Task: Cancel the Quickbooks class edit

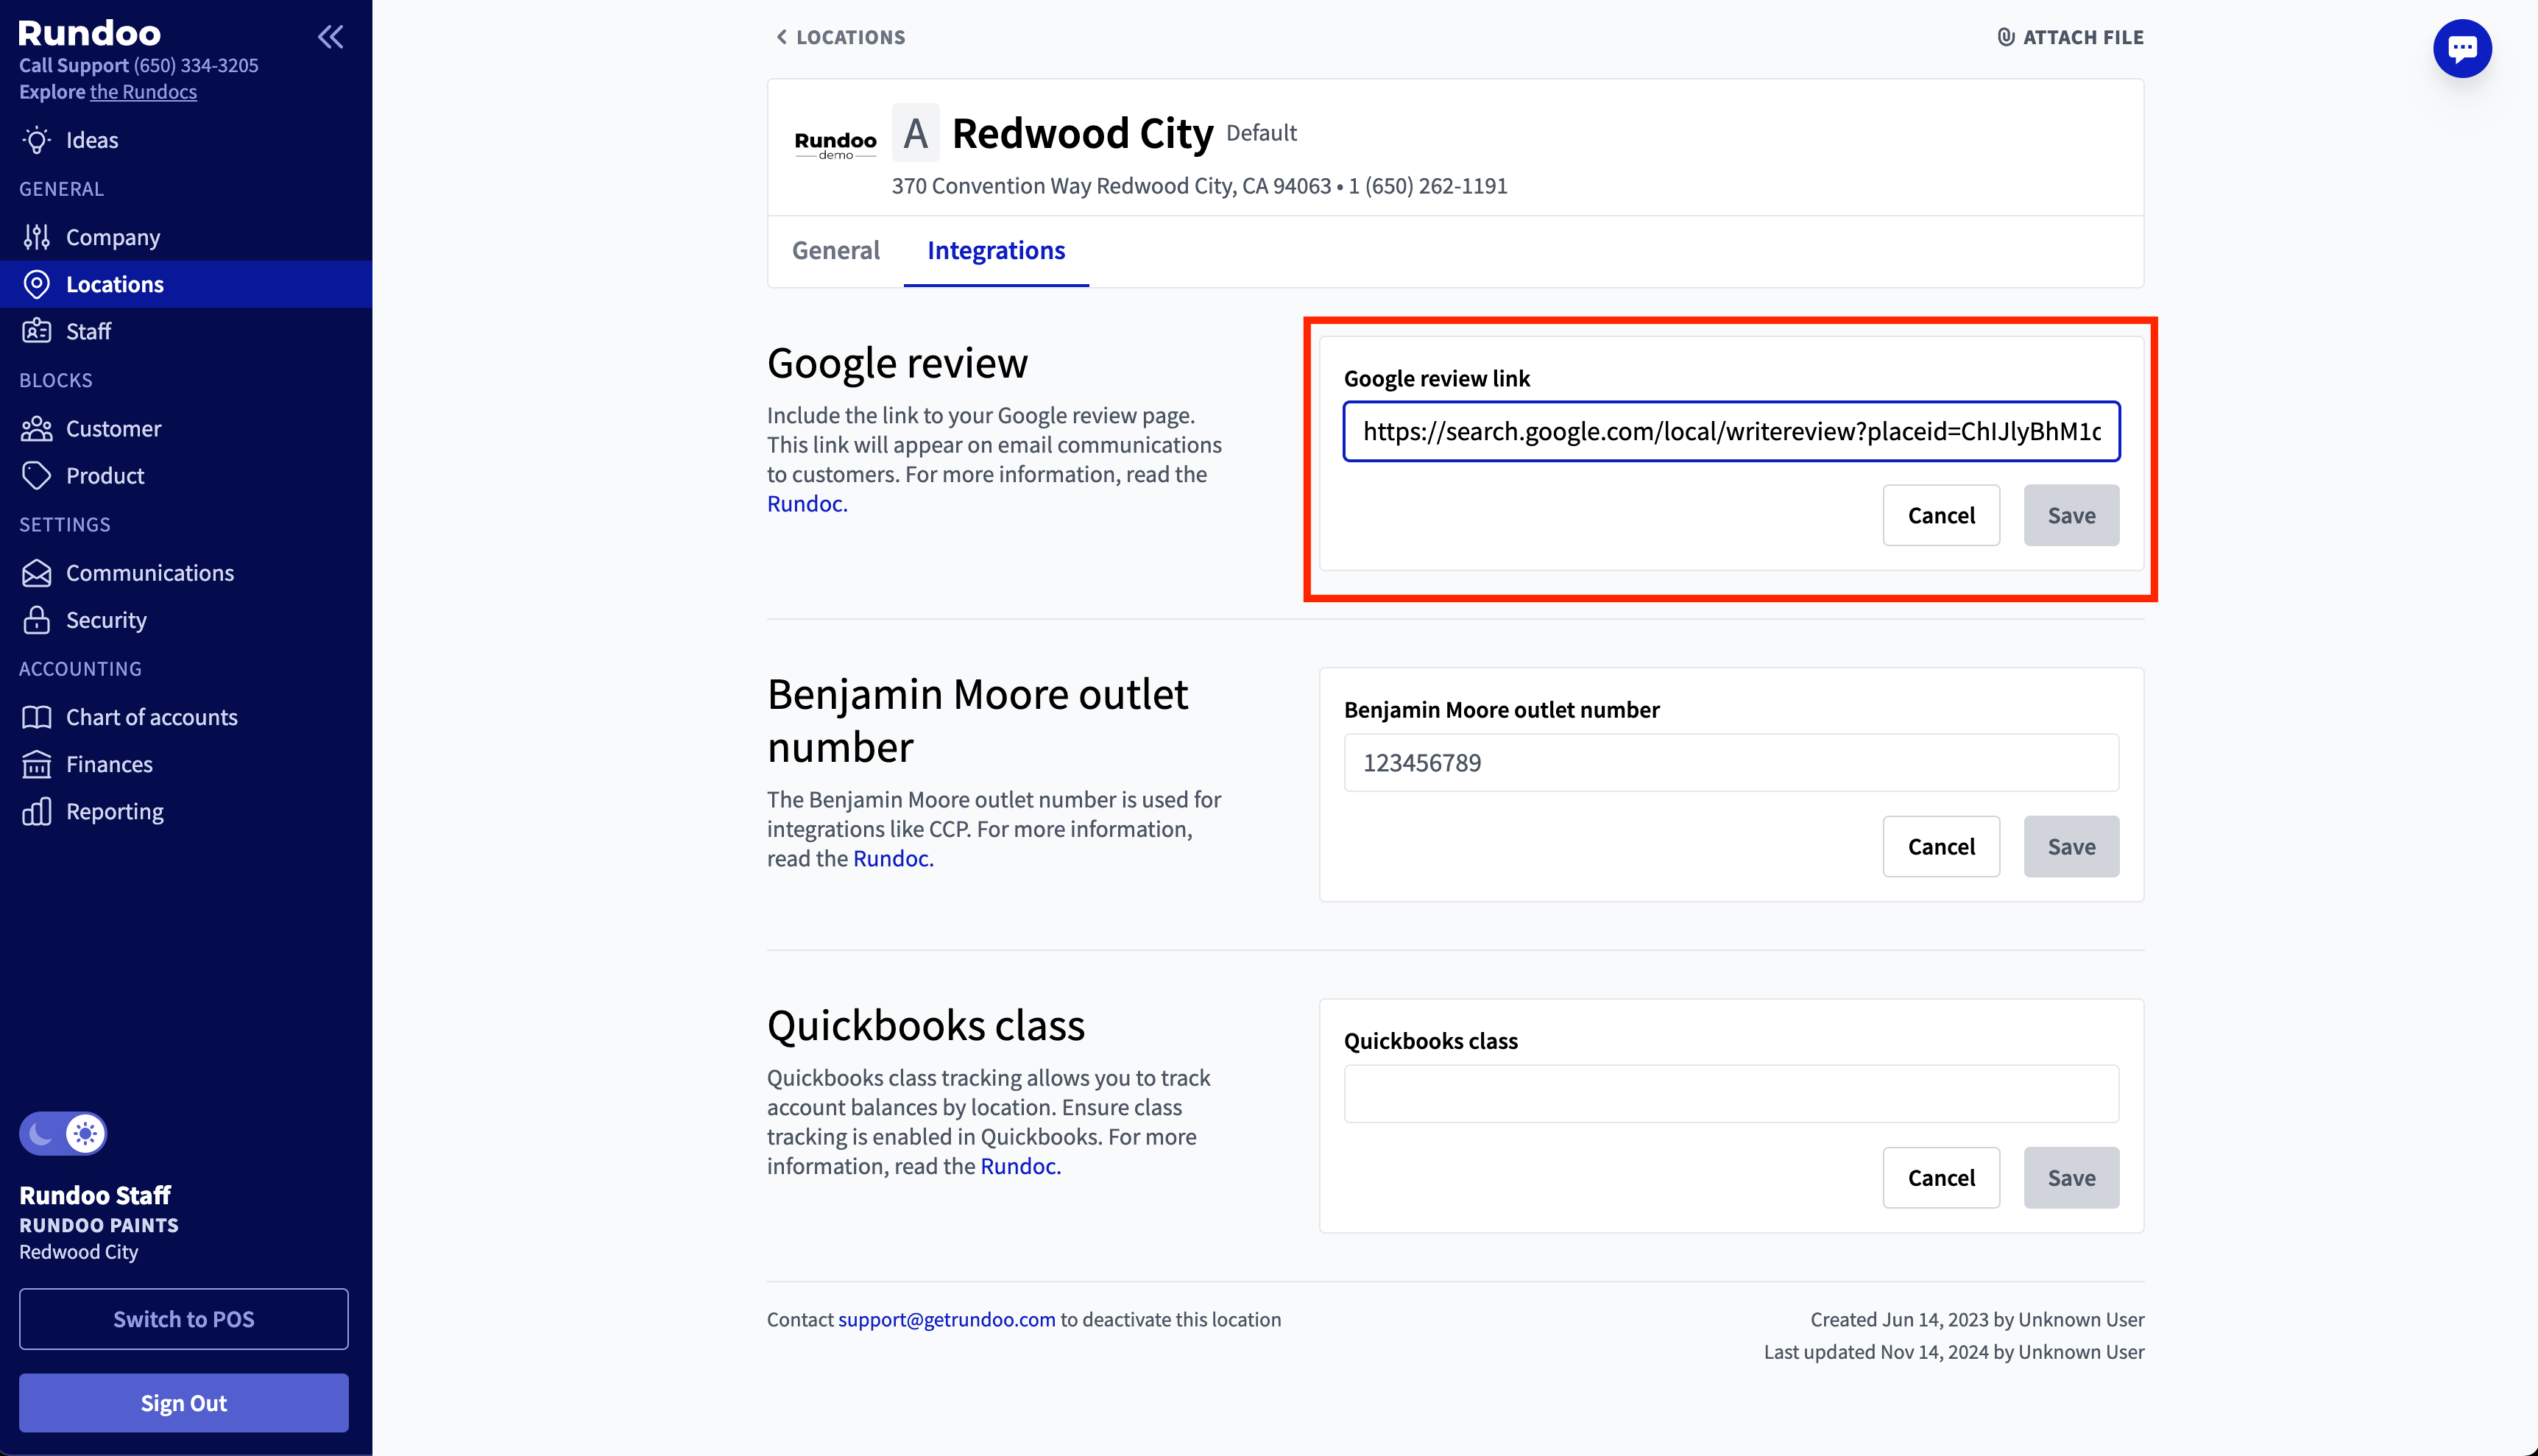Action: click(x=1941, y=1177)
